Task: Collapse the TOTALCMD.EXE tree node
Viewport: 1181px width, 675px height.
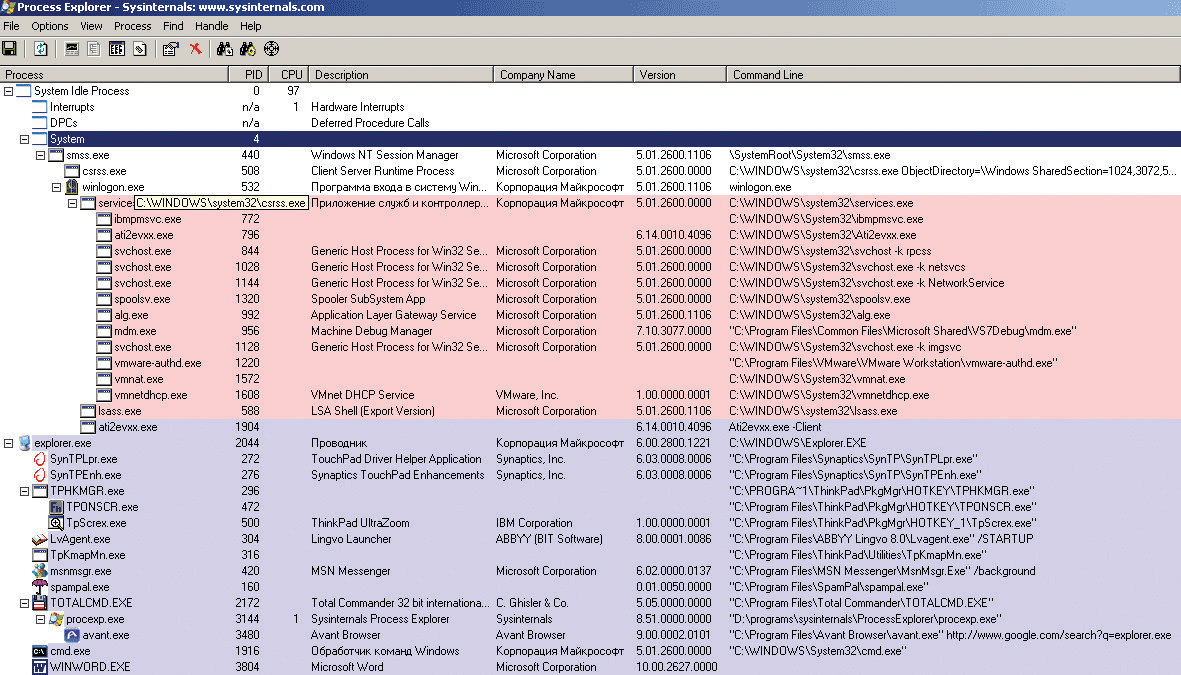Action: point(24,603)
